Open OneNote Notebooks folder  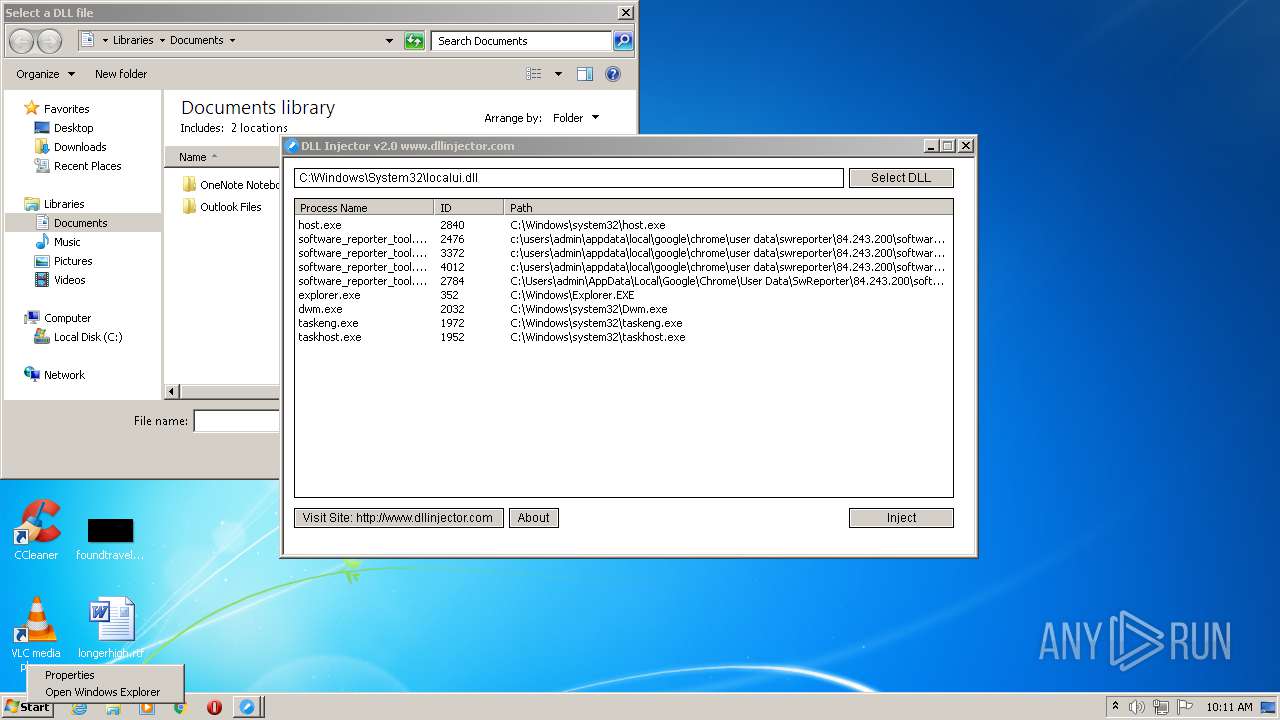click(x=231, y=185)
